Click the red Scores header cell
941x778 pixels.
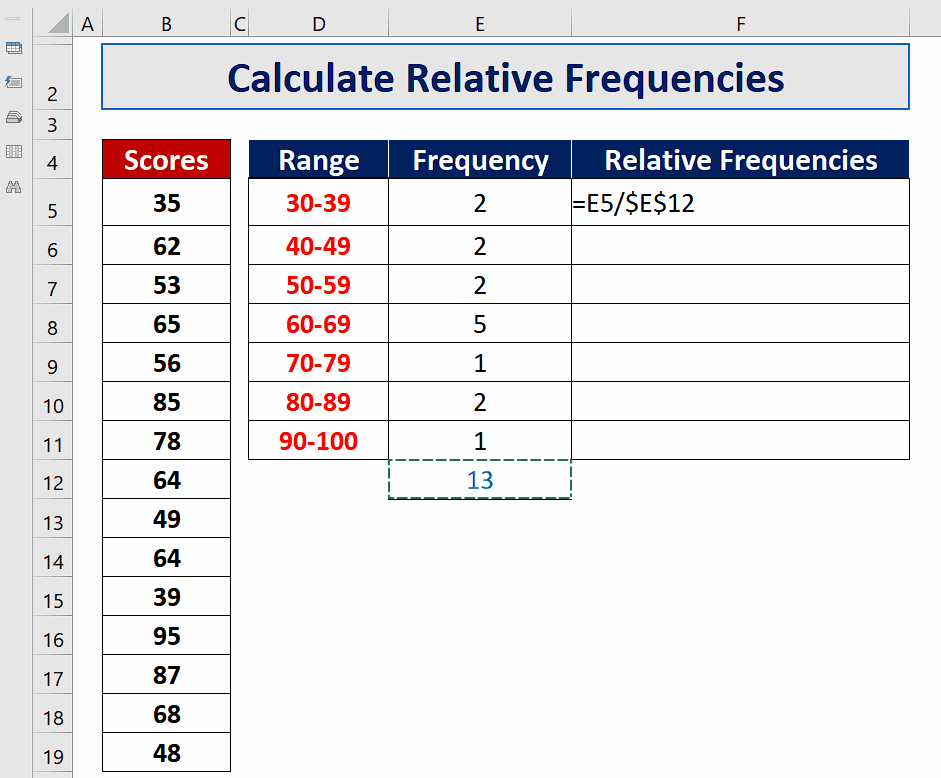coord(166,160)
